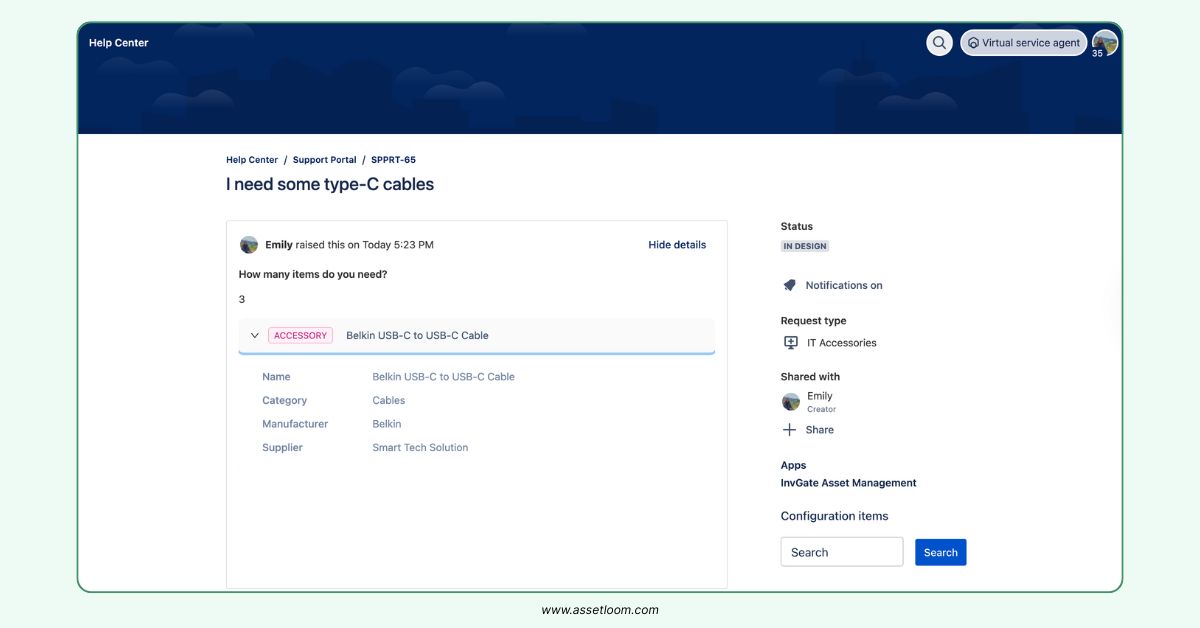Click the search magnifier icon in header
This screenshot has width=1200, height=628.
(x=939, y=43)
